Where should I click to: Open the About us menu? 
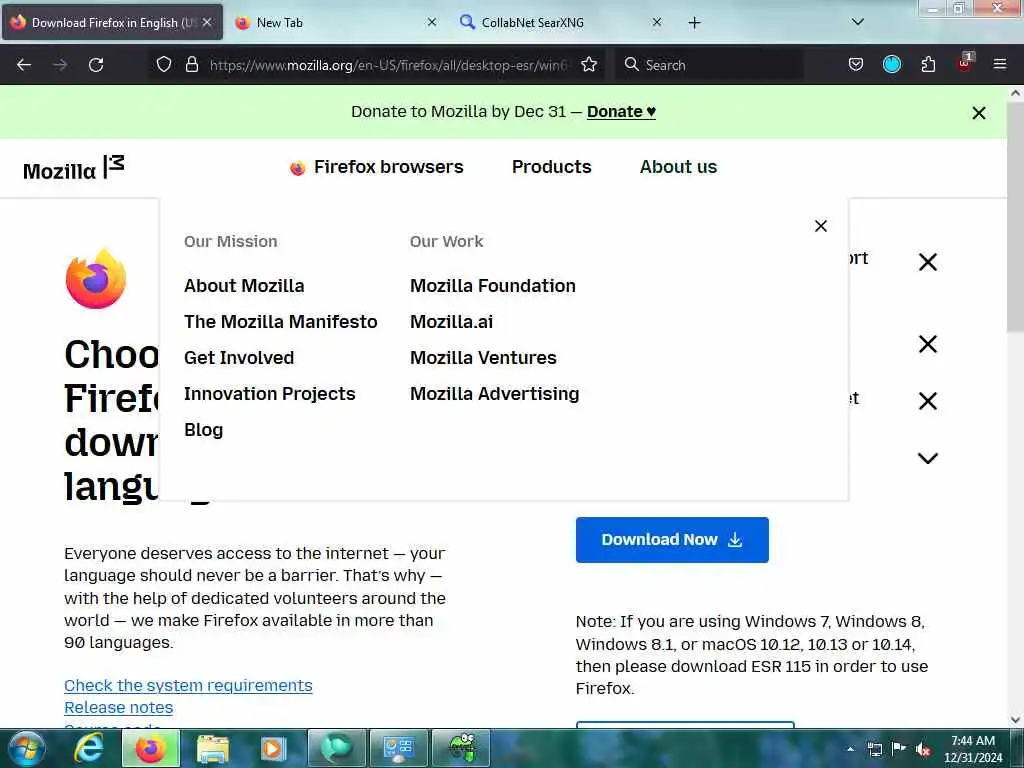[x=679, y=167]
